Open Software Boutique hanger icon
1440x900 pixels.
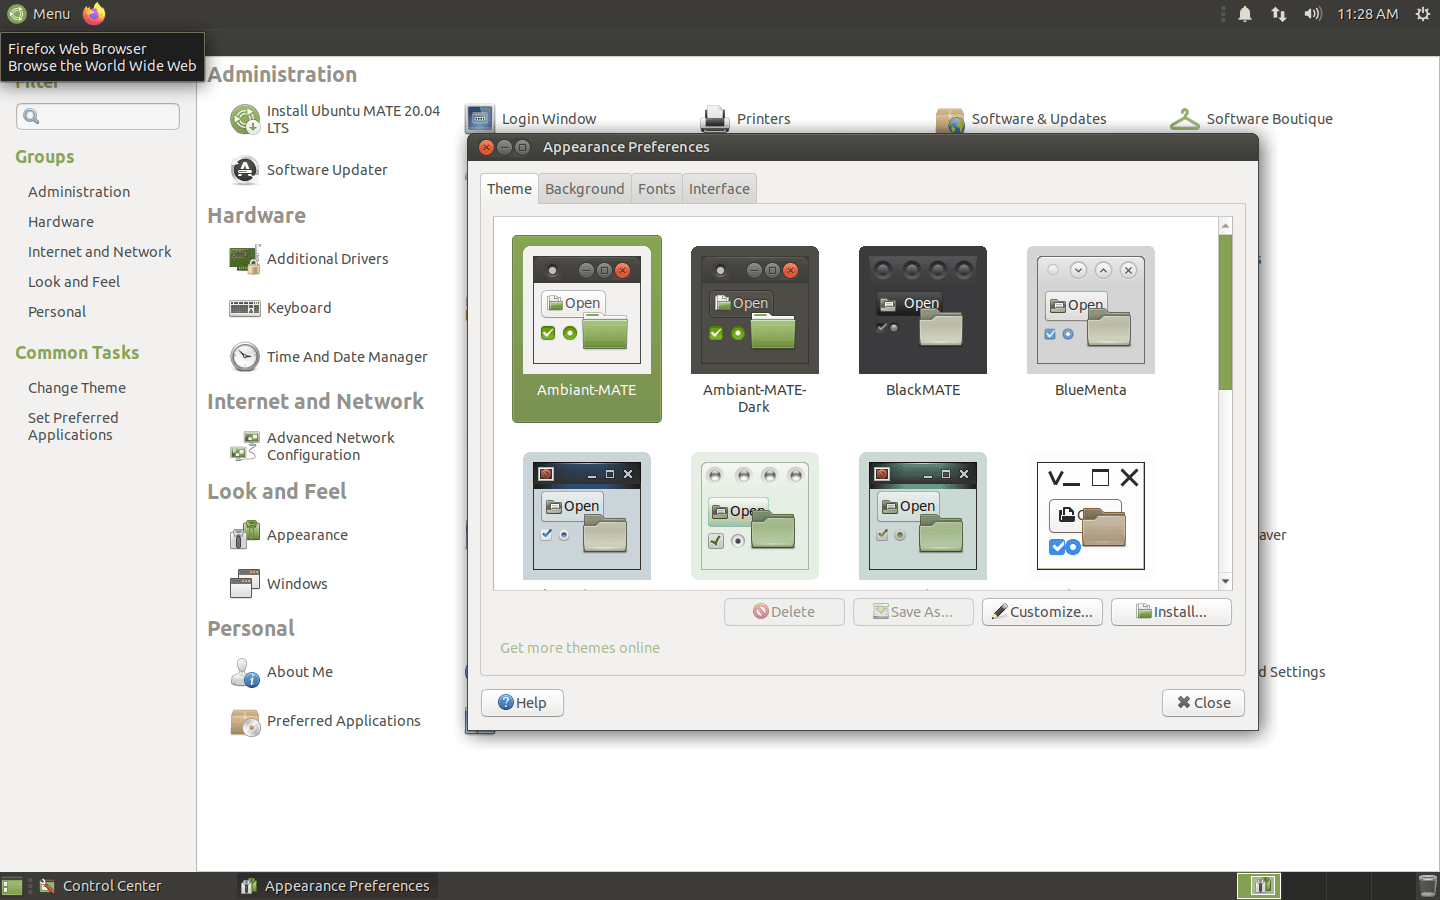[x=1185, y=119]
